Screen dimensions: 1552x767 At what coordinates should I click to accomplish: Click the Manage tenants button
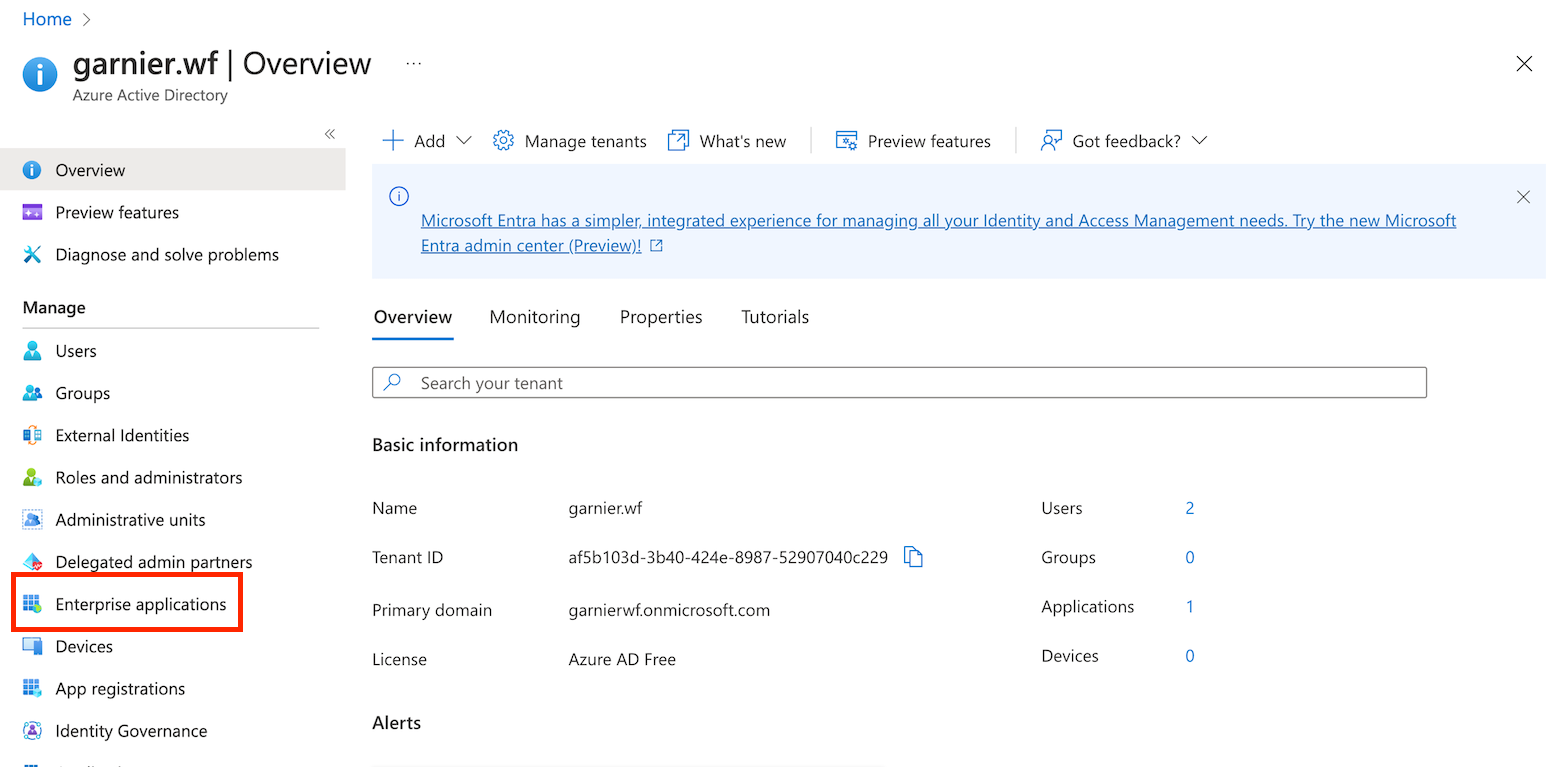click(x=570, y=141)
